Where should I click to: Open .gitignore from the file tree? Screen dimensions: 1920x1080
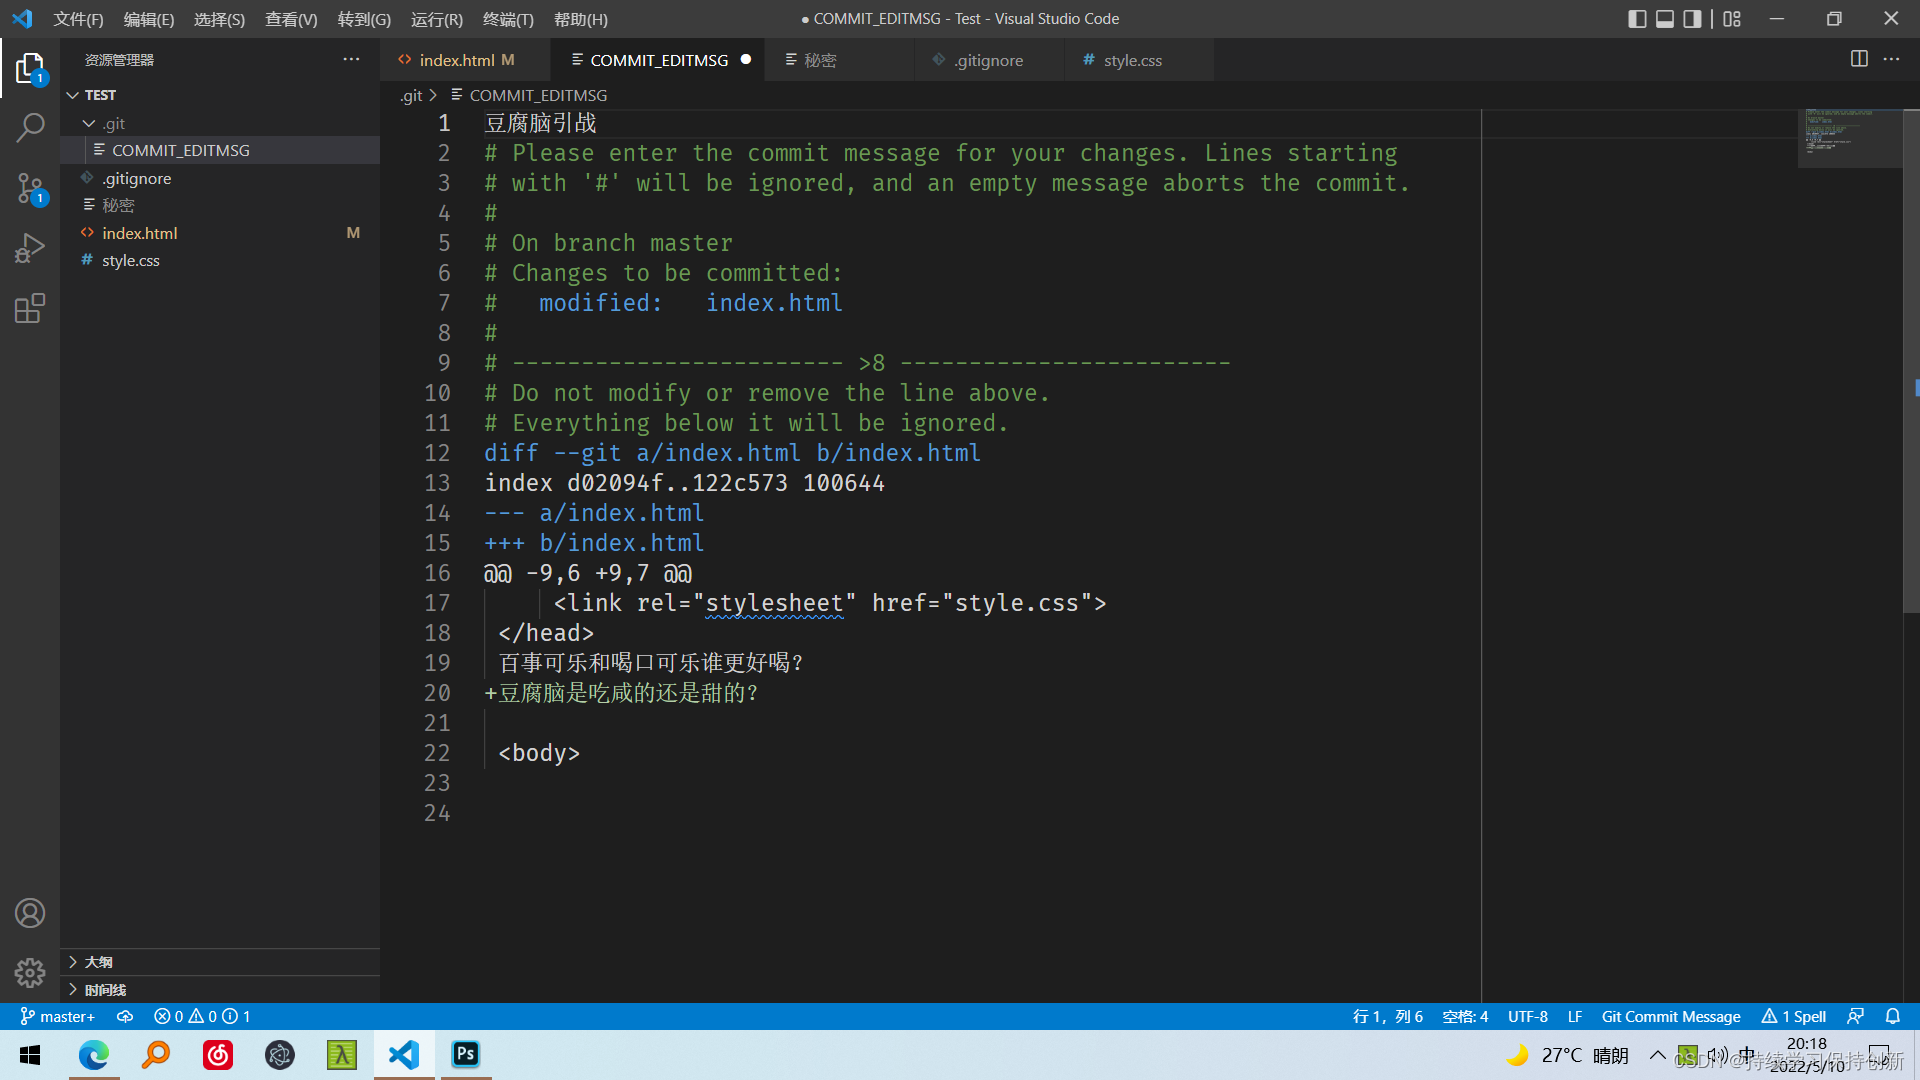tap(220, 178)
